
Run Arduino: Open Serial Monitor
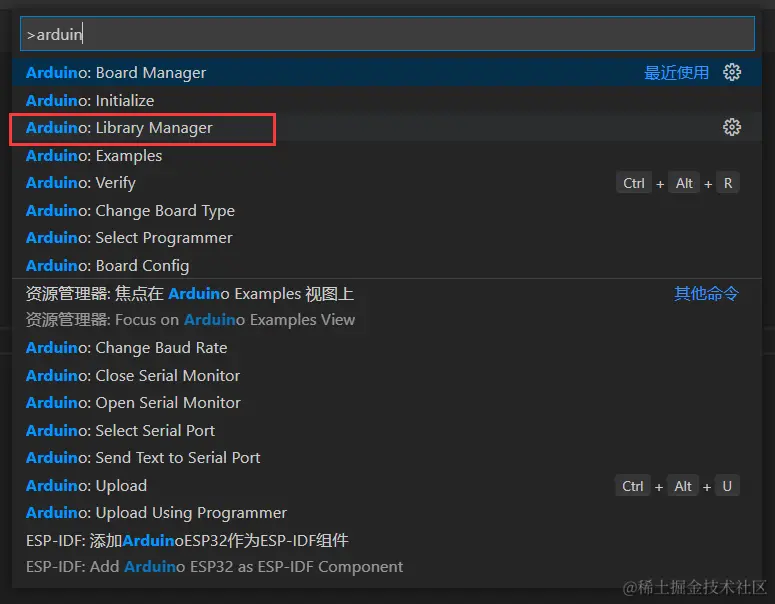pyautogui.click(x=387, y=402)
